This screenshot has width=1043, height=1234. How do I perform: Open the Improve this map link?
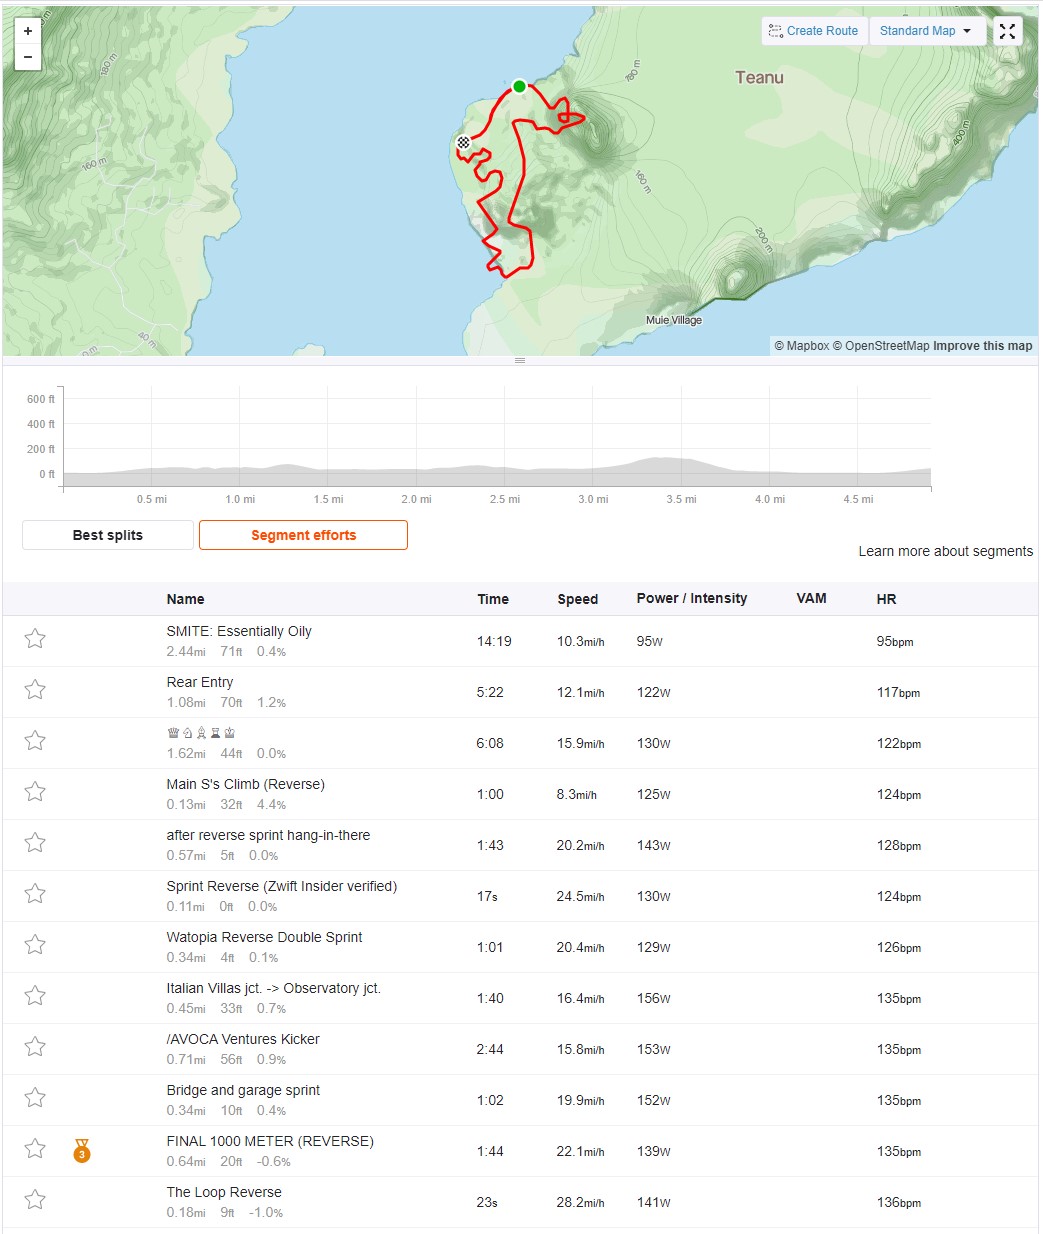point(982,346)
